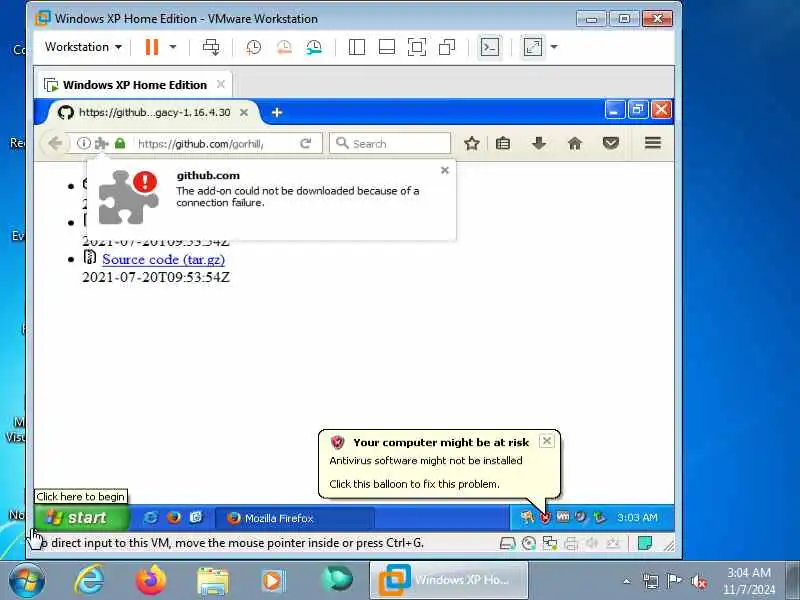The height and width of the screenshot is (600, 800).
Task: Open the Firefox hamburger menu
Action: (653, 143)
